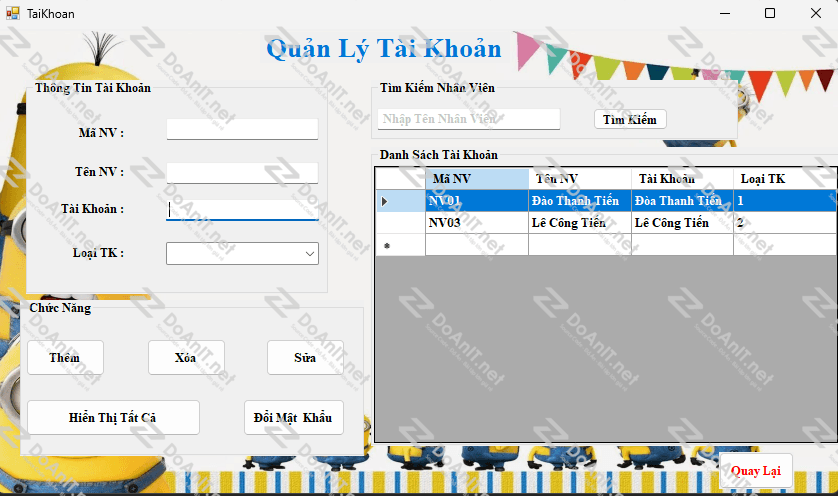Click the new-row asterisk row header

(x=401, y=245)
